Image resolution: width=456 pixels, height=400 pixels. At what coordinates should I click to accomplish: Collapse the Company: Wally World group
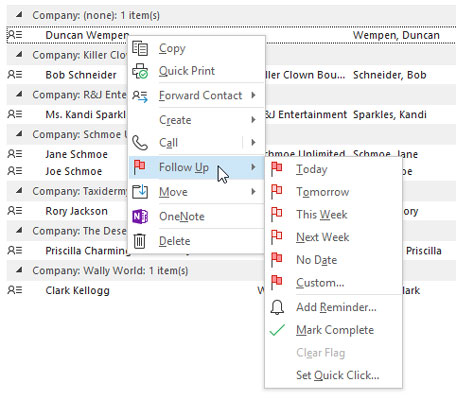[x=19, y=270]
